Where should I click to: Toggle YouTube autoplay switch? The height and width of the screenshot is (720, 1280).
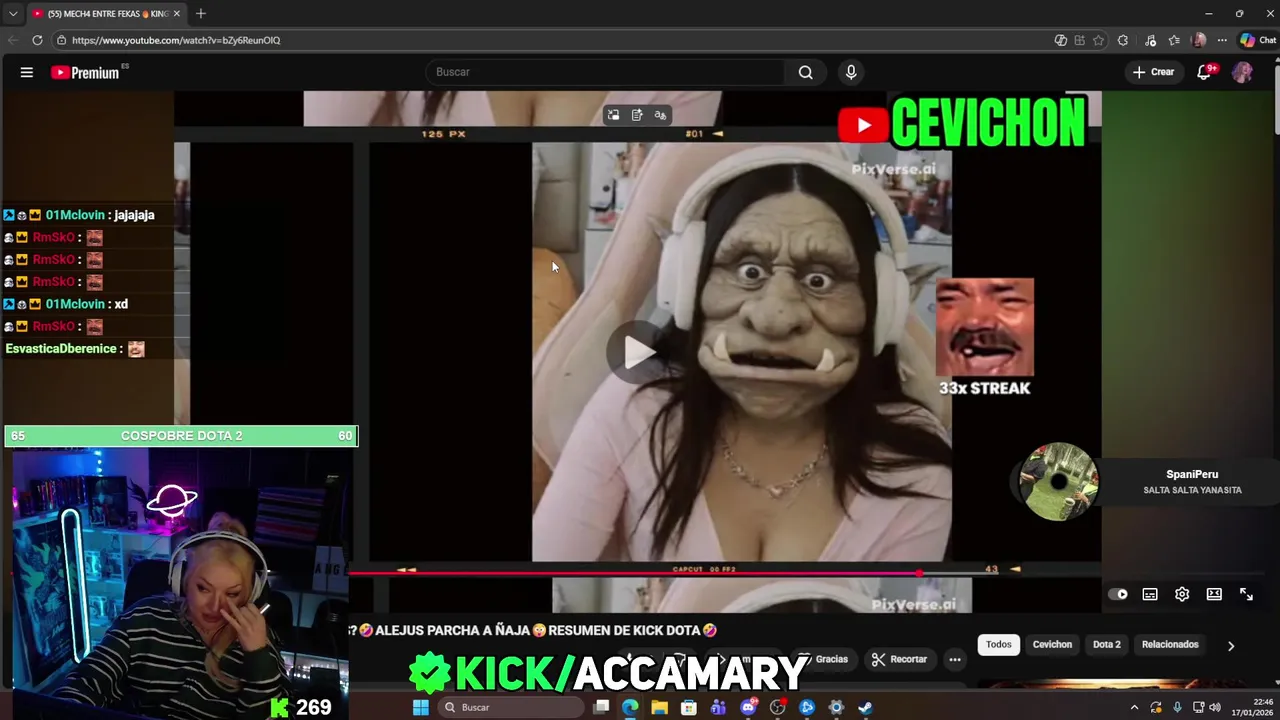tap(1118, 594)
